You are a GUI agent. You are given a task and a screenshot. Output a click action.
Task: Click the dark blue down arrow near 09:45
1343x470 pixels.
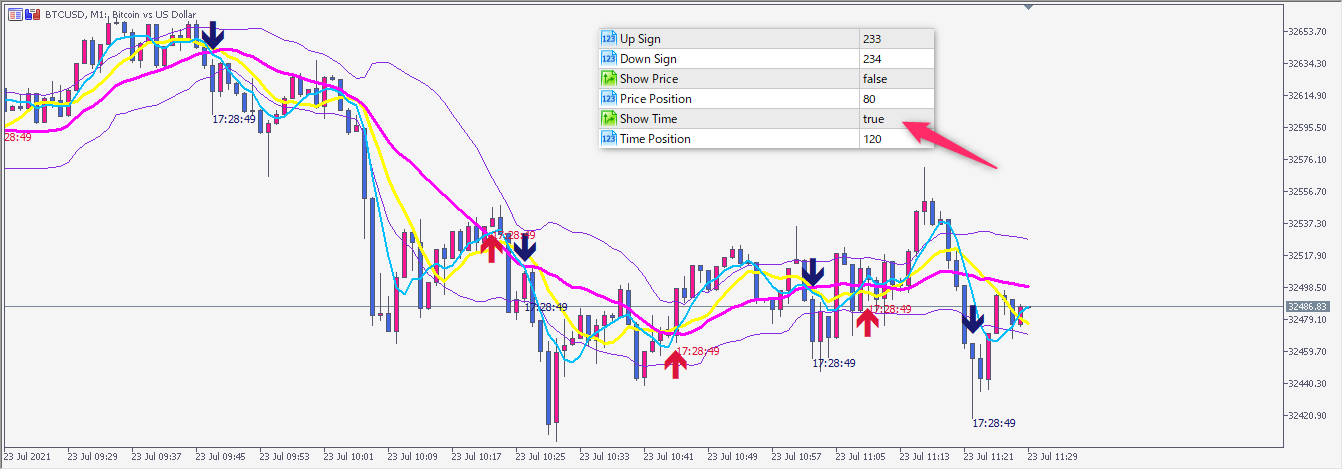click(x=212, y=36)
